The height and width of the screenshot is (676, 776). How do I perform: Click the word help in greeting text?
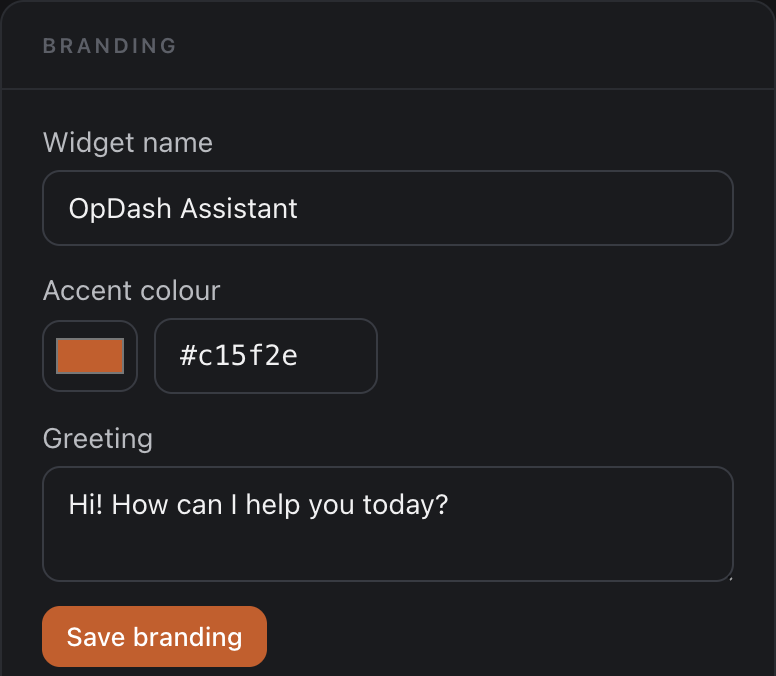pyautogui.click(x=273, y=505)
